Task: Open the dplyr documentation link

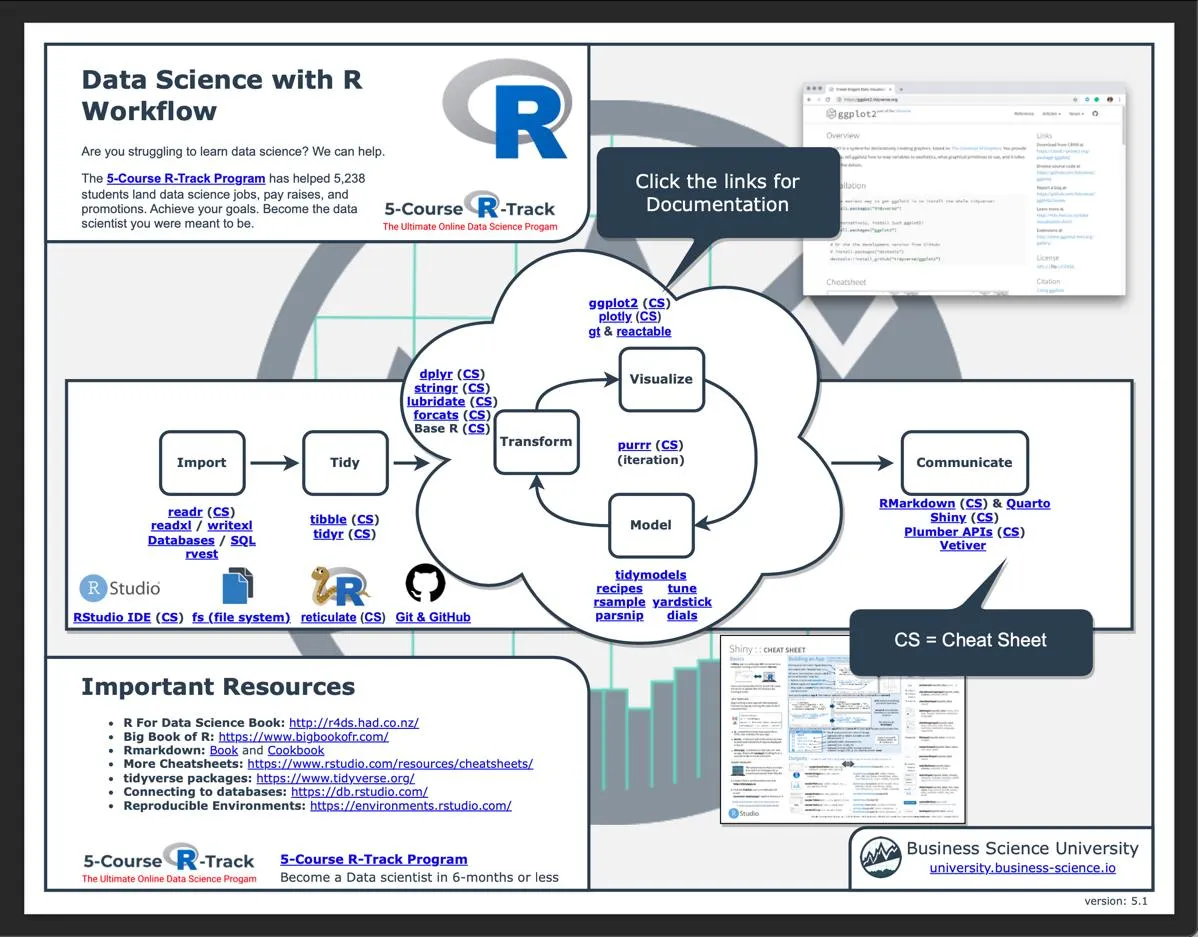Action: 435,374
